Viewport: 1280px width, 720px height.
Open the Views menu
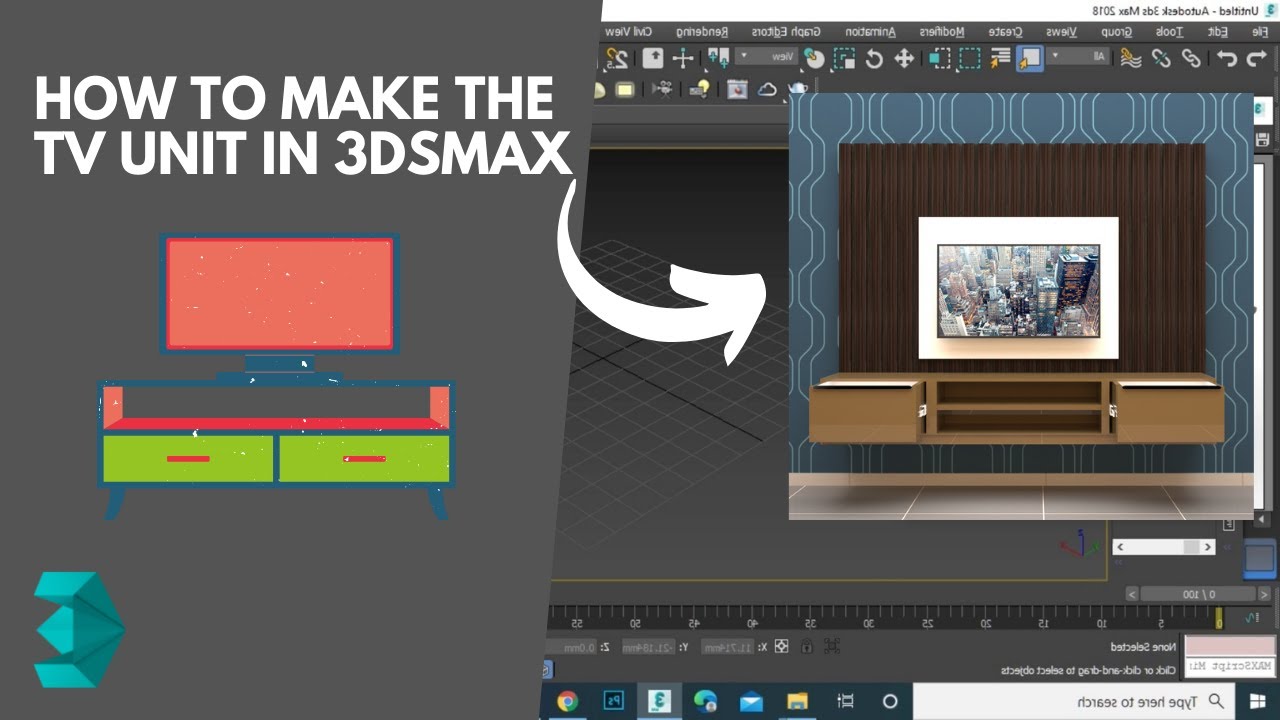pyautogui.click(x=1064, y=32)
